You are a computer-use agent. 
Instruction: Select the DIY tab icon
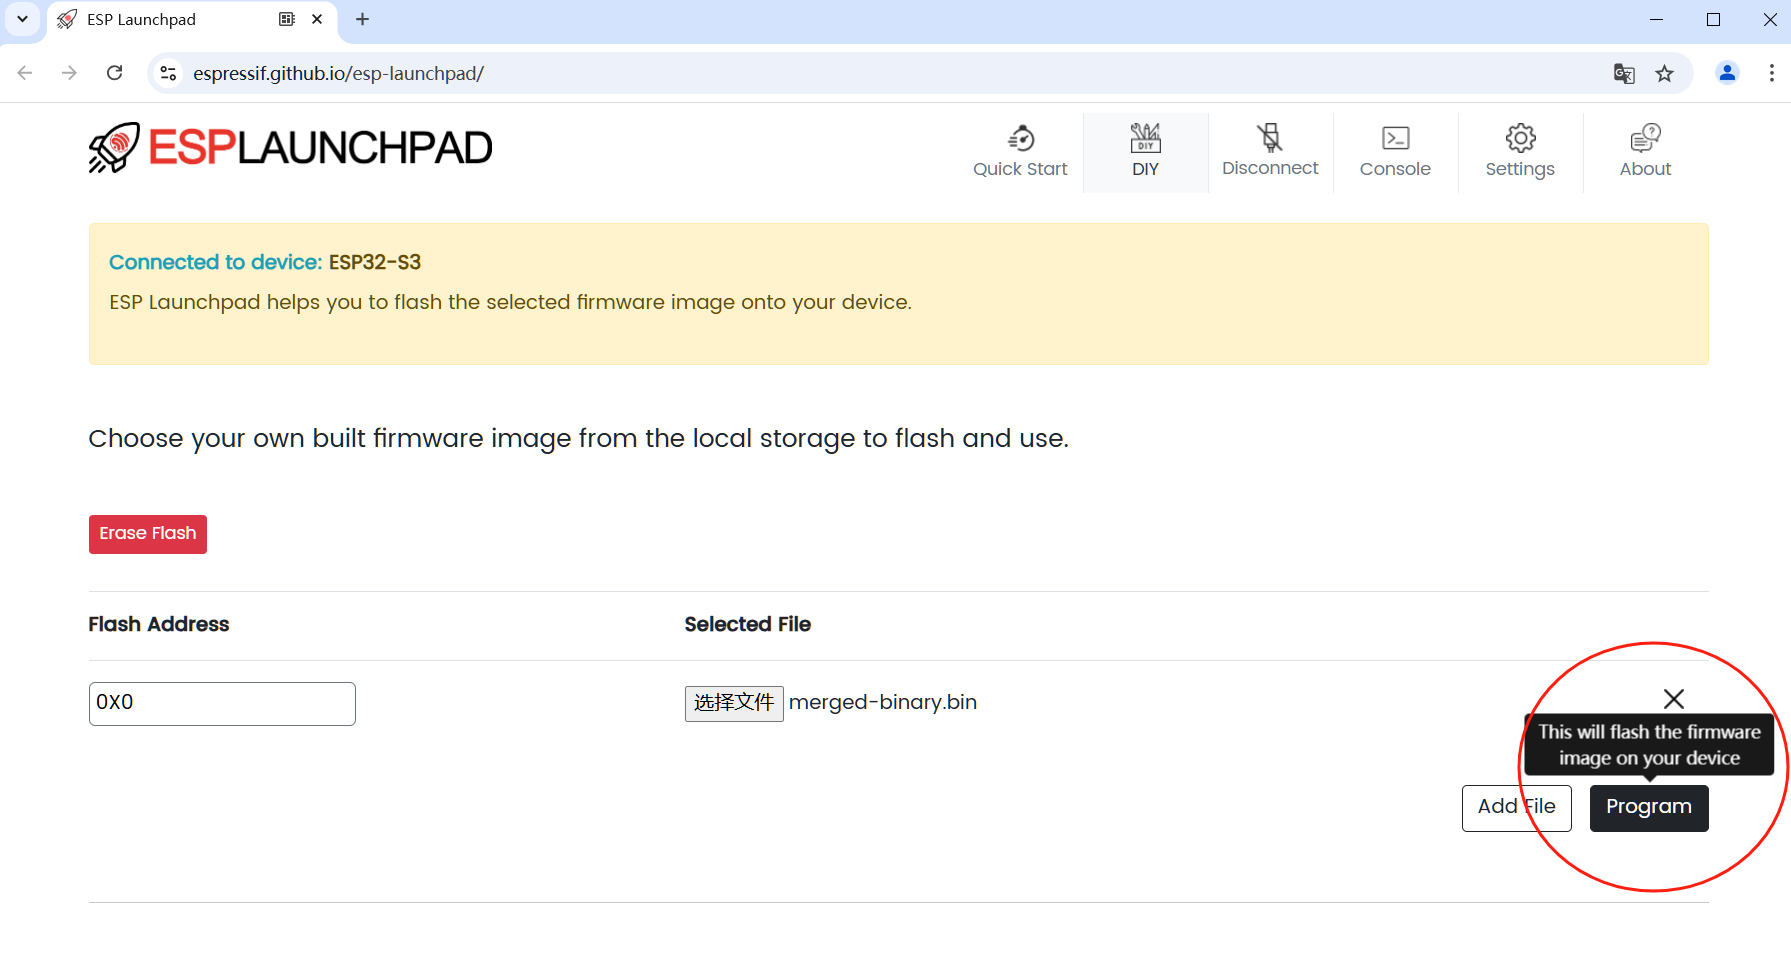click(1145, 138)
